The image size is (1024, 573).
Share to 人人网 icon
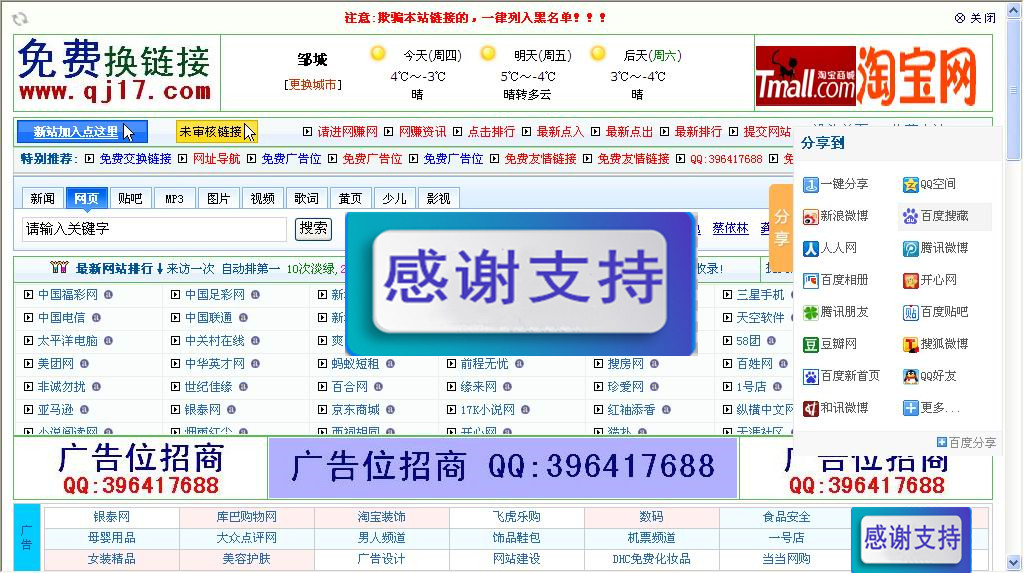[810, 249]
